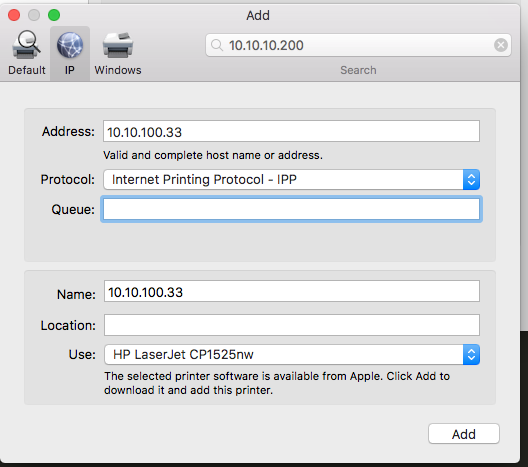Click the Windows tab label

118,70
